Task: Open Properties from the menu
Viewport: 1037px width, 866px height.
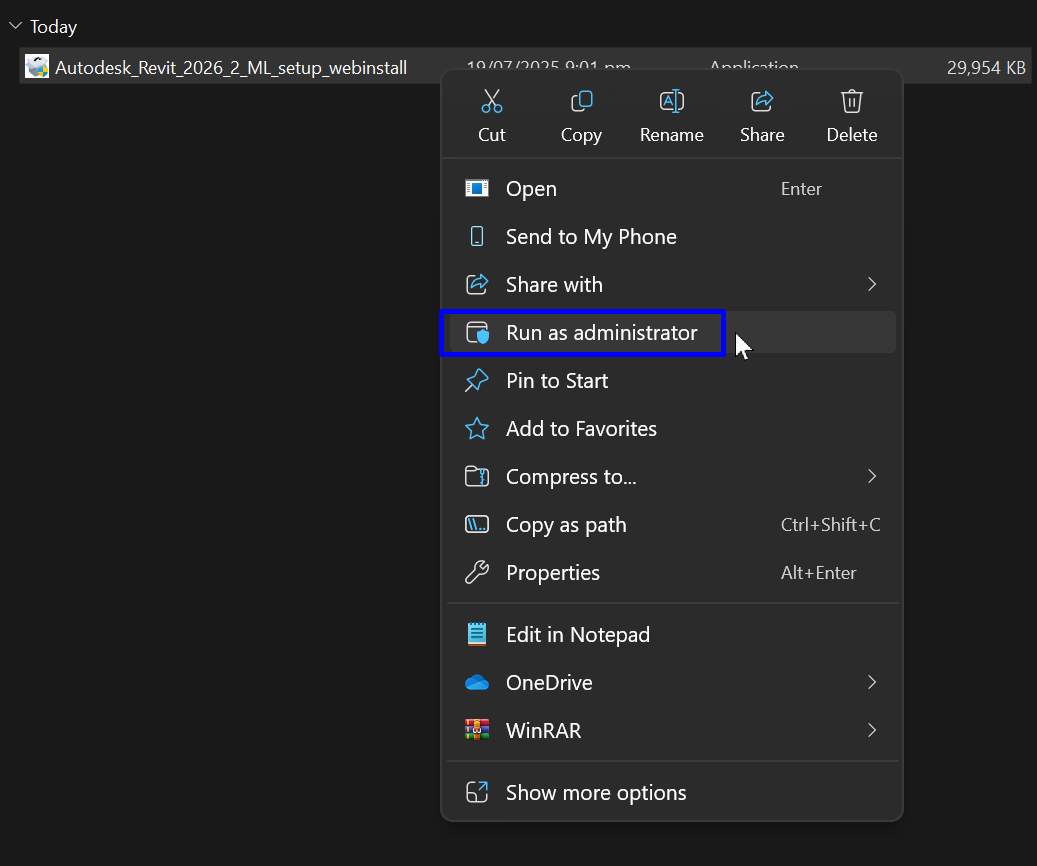Action: coord(553,572)
